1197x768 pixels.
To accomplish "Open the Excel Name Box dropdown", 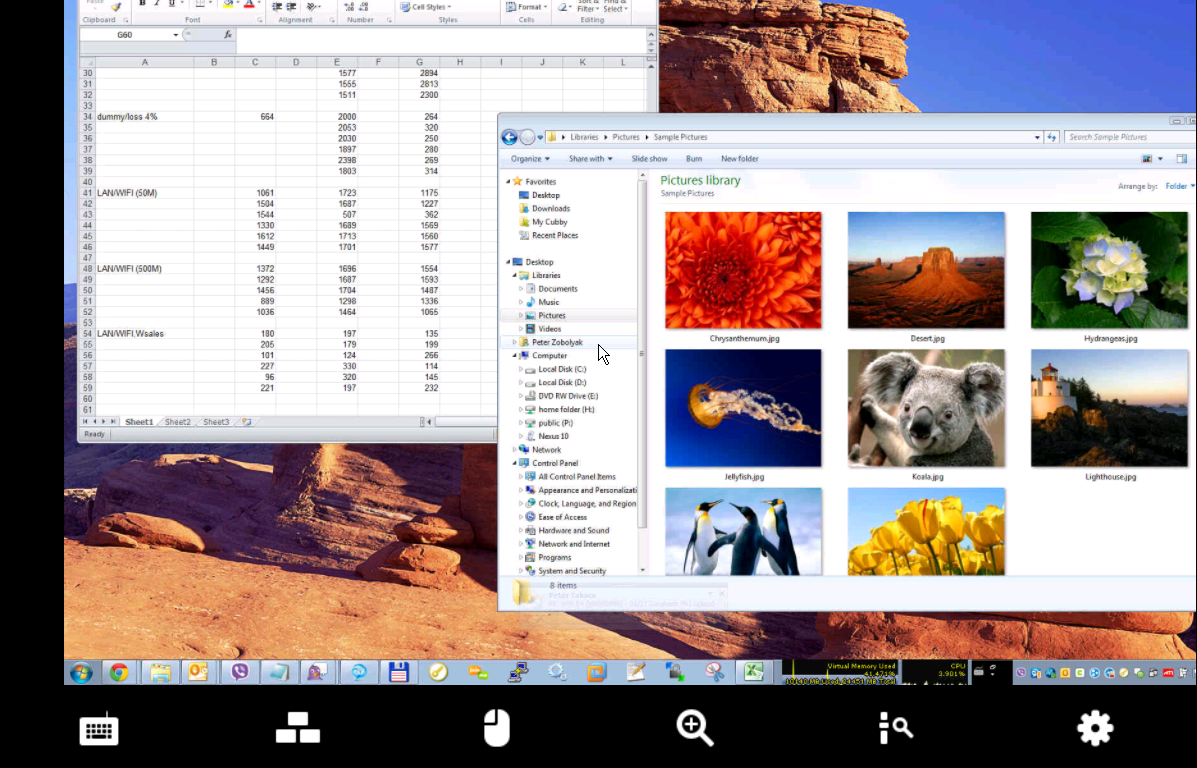I will (176, 35).
